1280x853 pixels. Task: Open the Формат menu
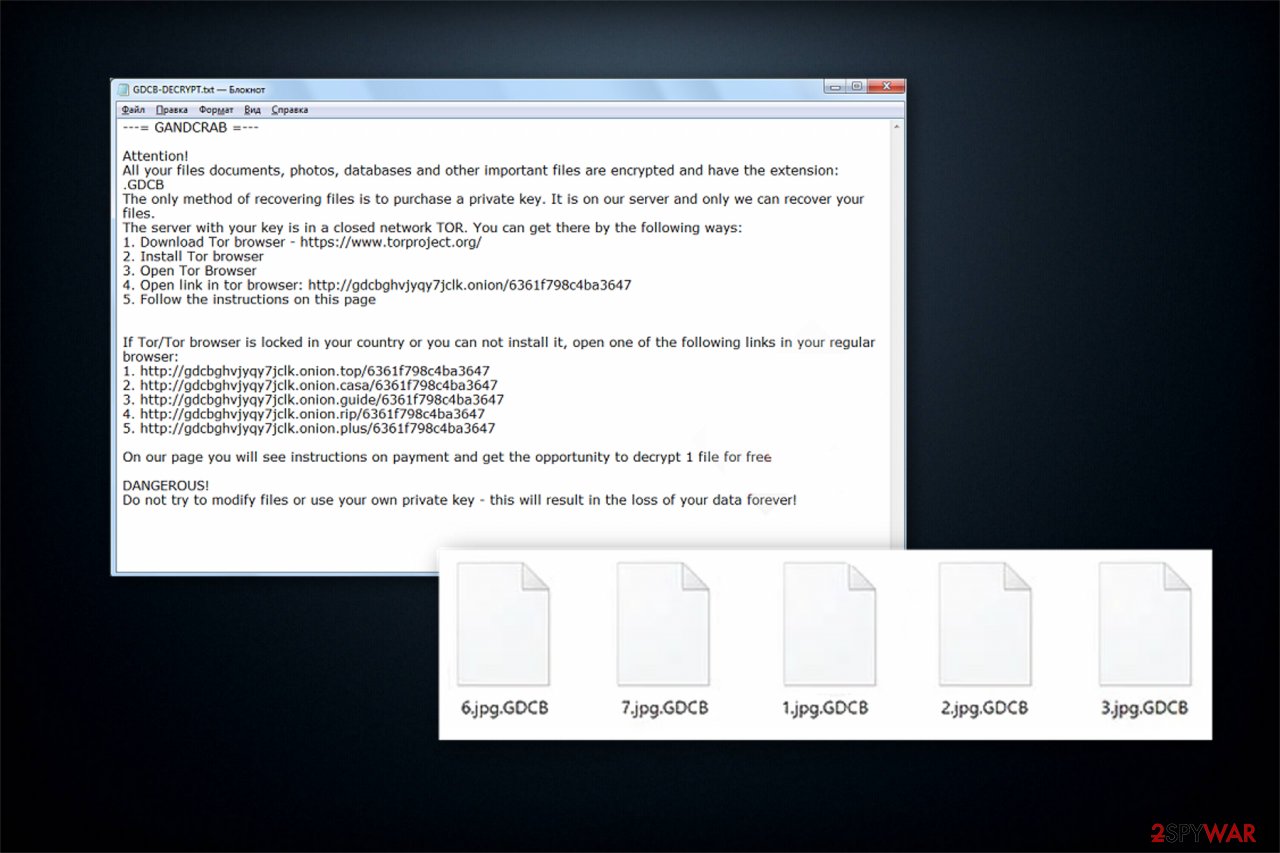(216, 110)
